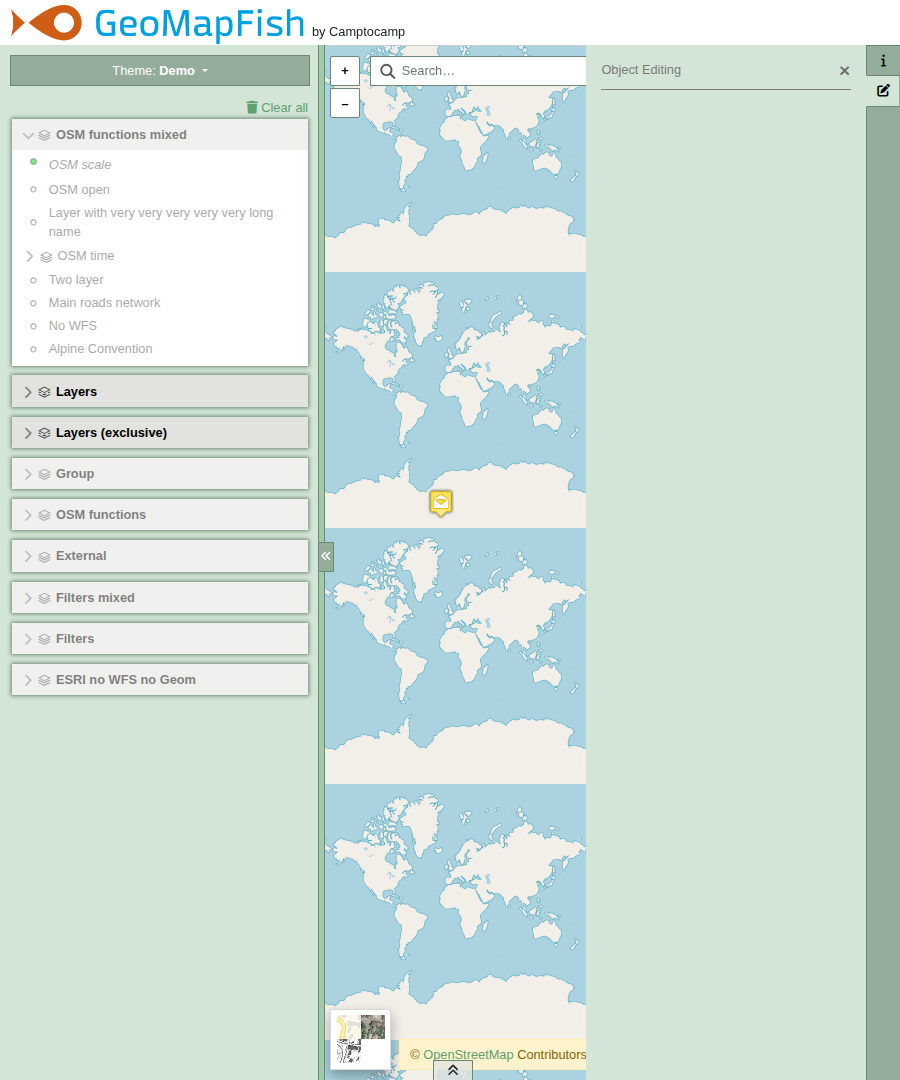This screenshot has height=1080, width=900.
Task: Expand the Filters mixed group
Action: (x=28, y=598)
